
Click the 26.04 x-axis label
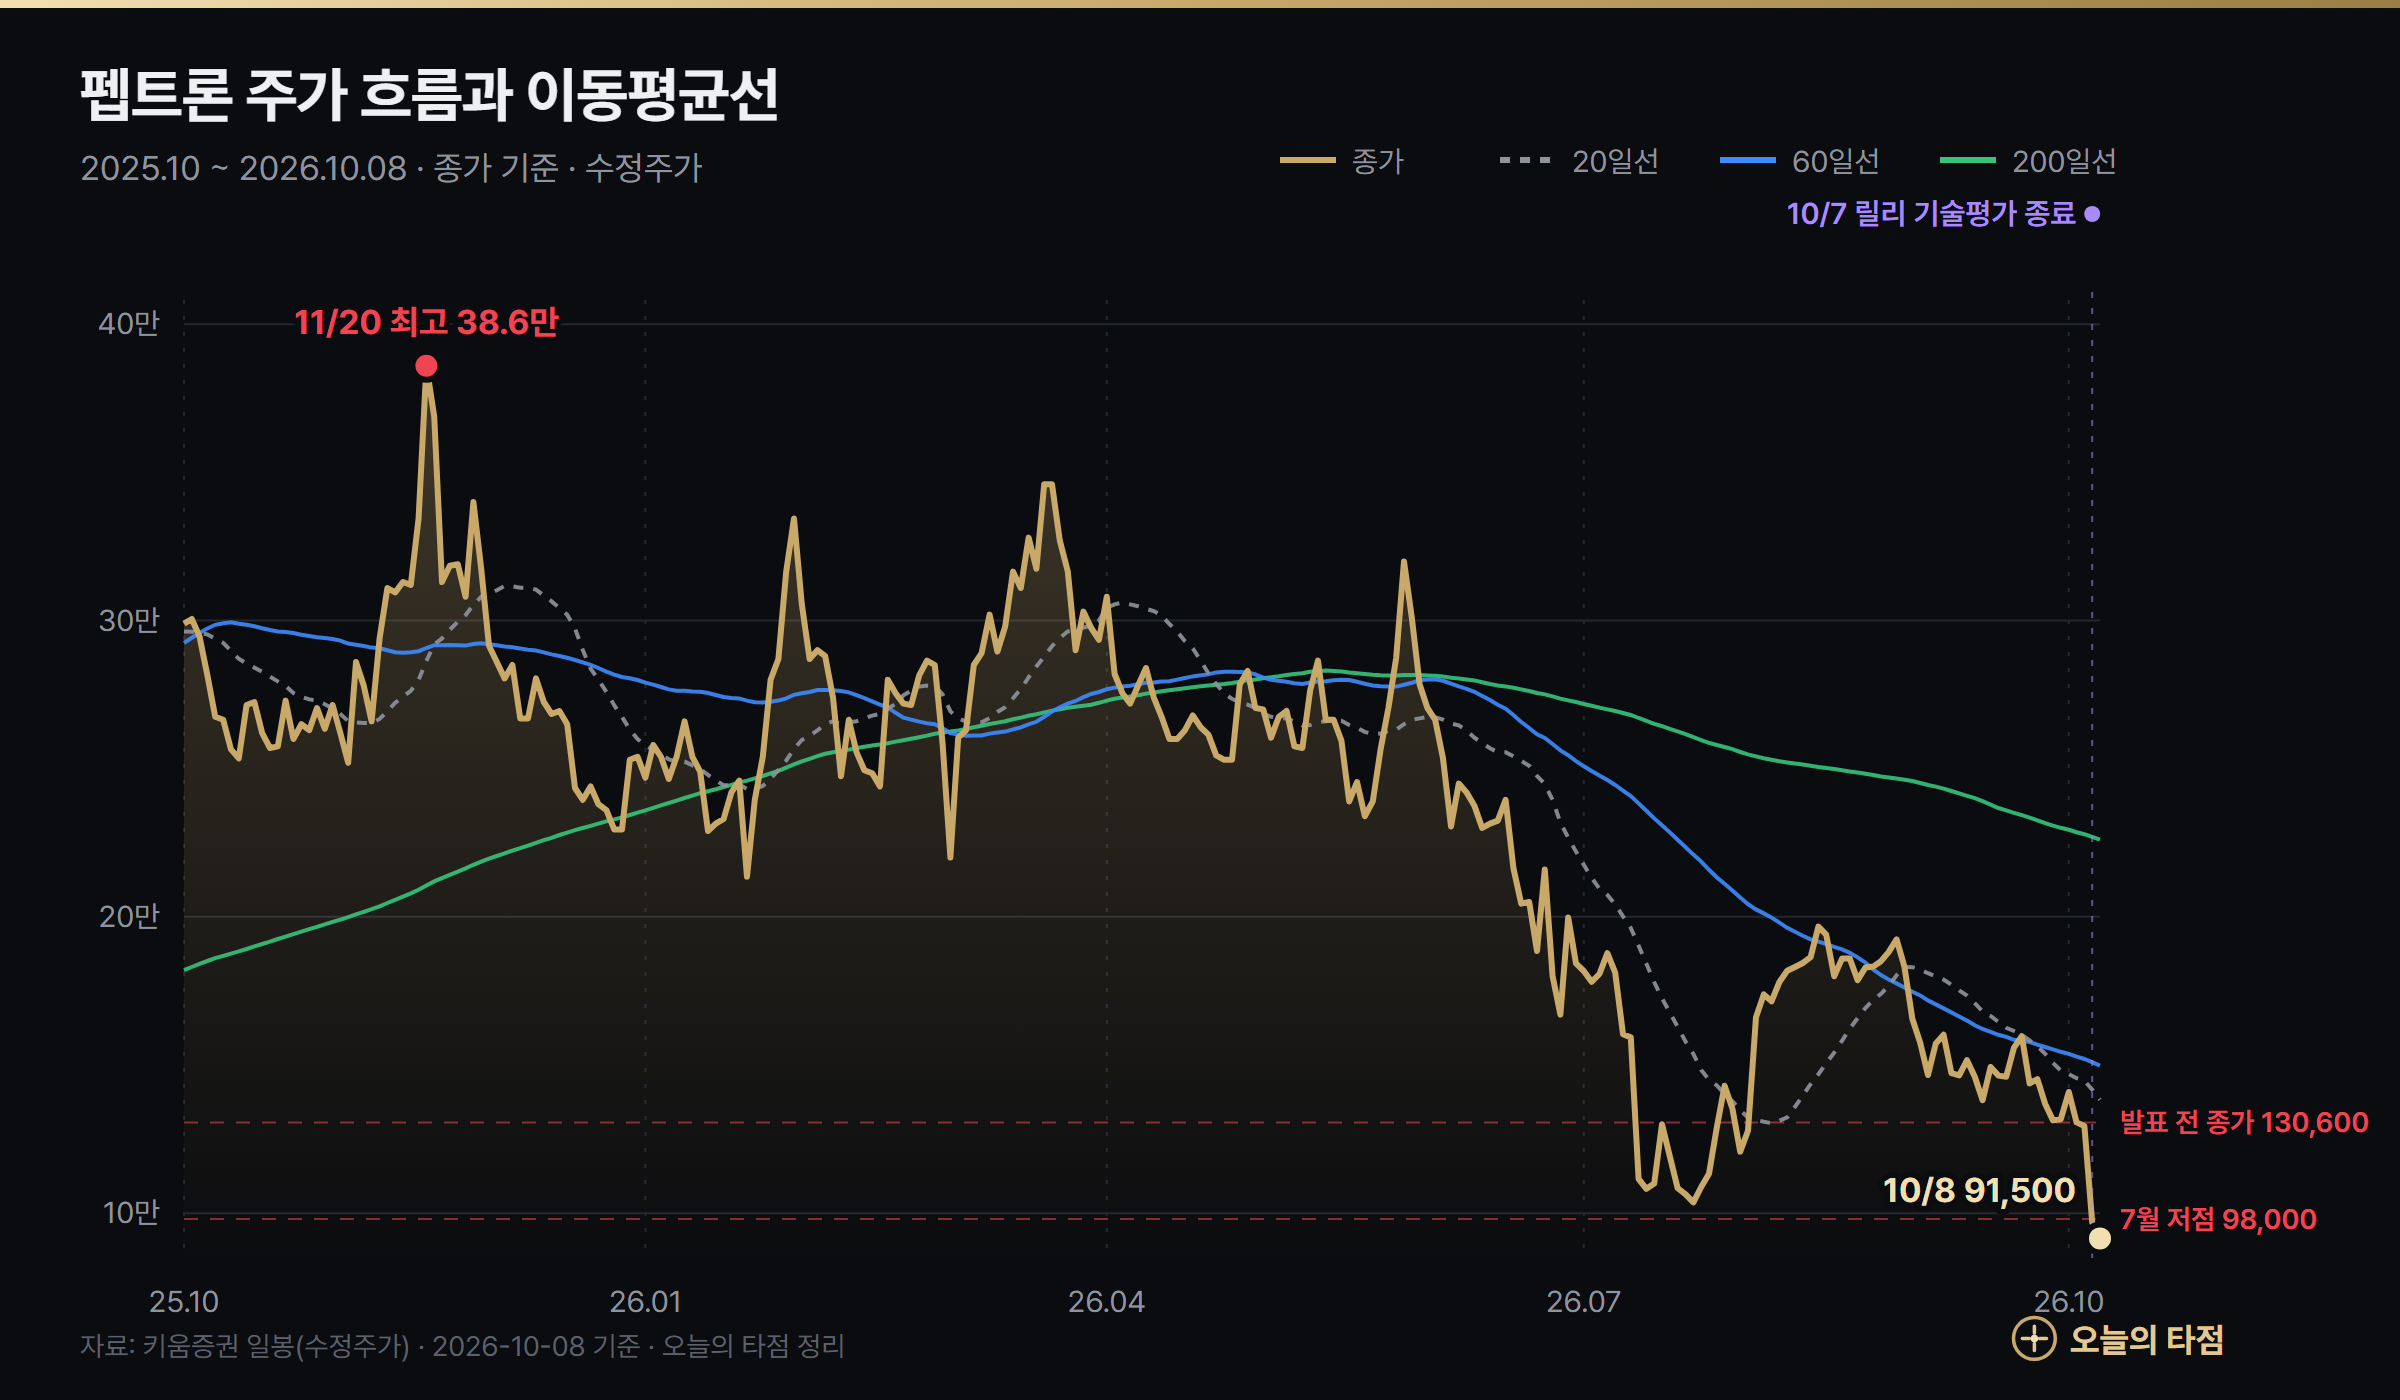click(1106, 1302)
